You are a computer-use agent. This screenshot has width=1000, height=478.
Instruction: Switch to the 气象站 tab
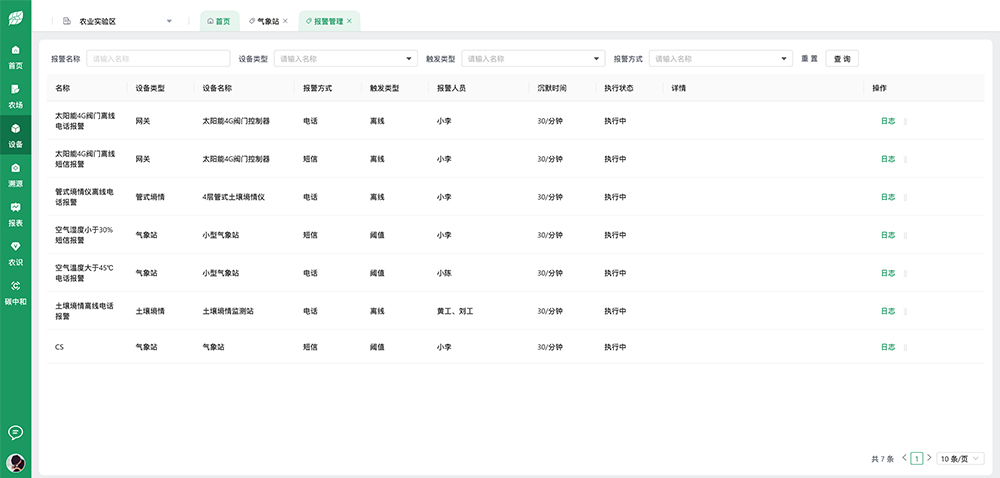(x=267, y=21)
